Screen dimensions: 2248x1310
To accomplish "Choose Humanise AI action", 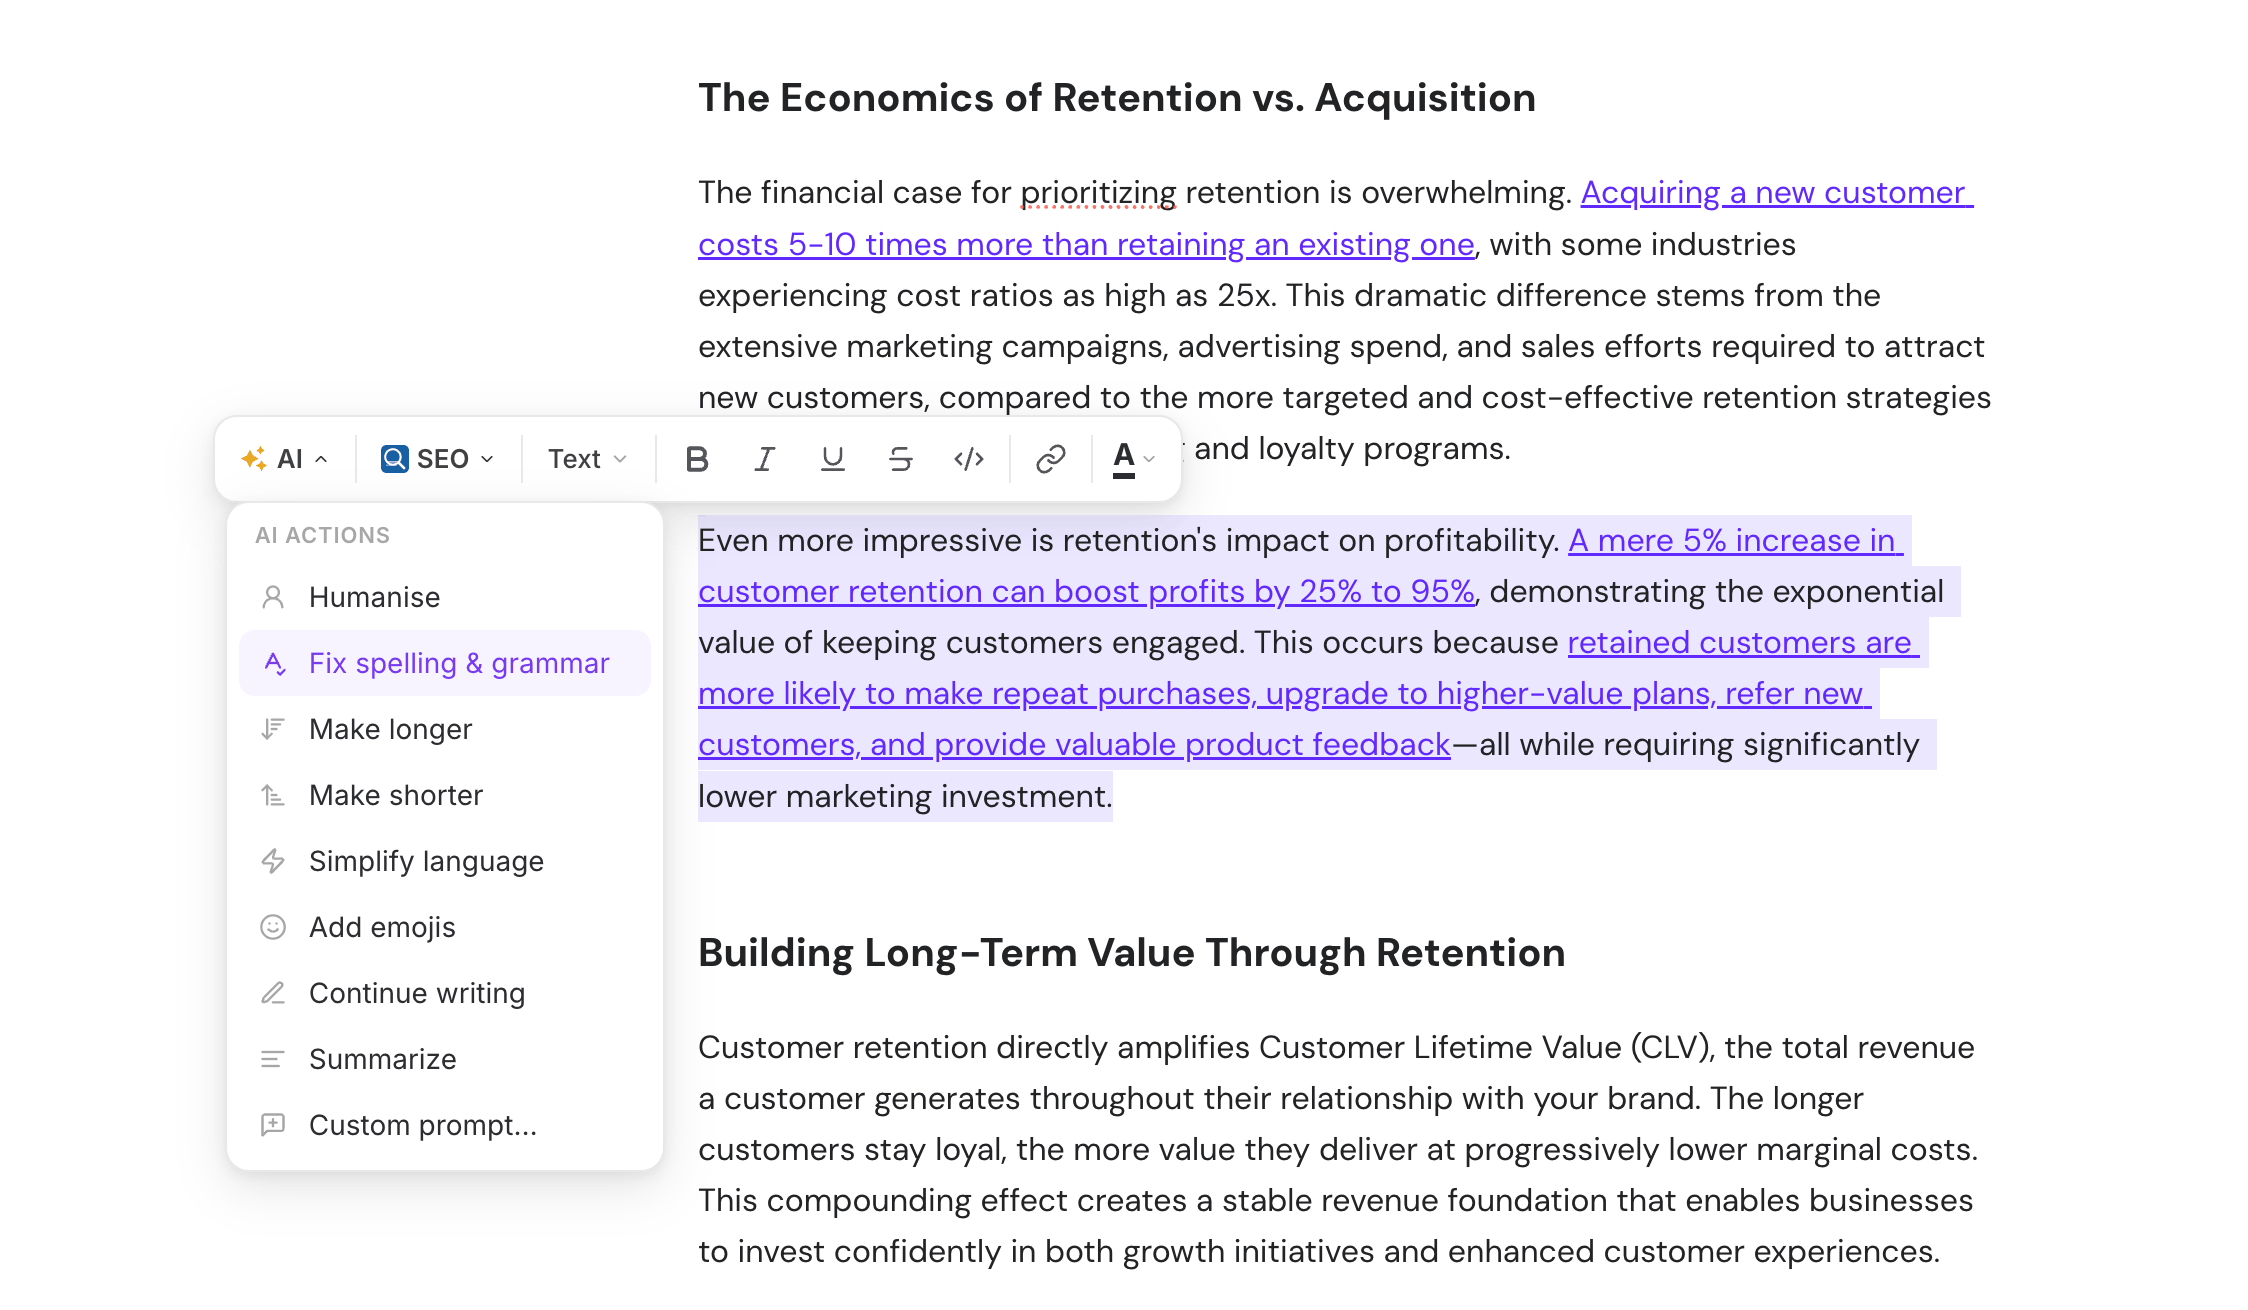I will 374,597.
